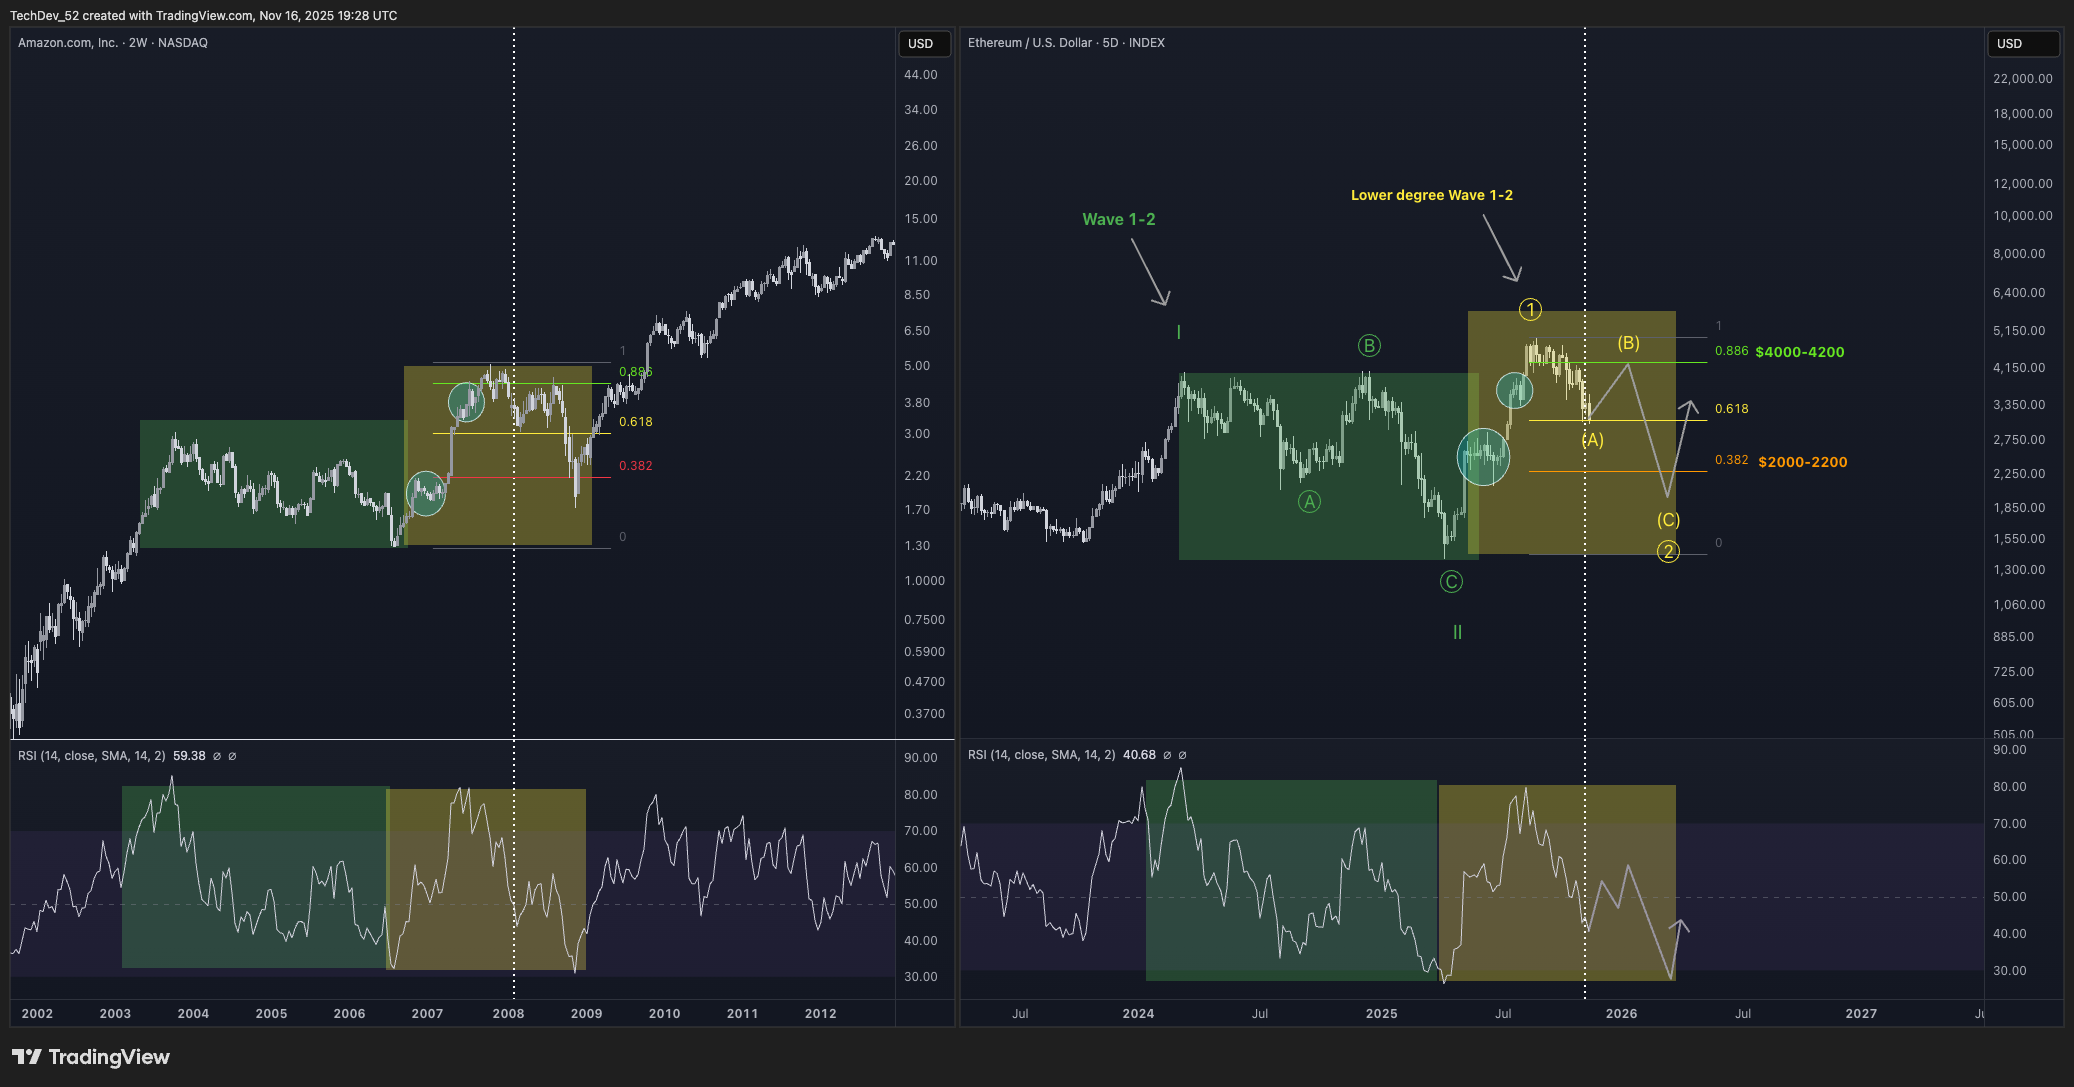Click the $4000-4200 green price label
Viewport: 2074px width, 1087px height.
pyautogui.click(x=1800, y=352)
